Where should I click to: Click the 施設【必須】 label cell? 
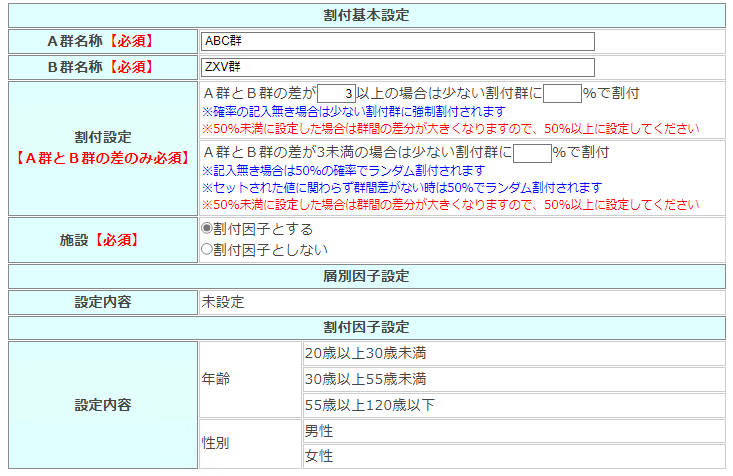[x=103, y=240]
